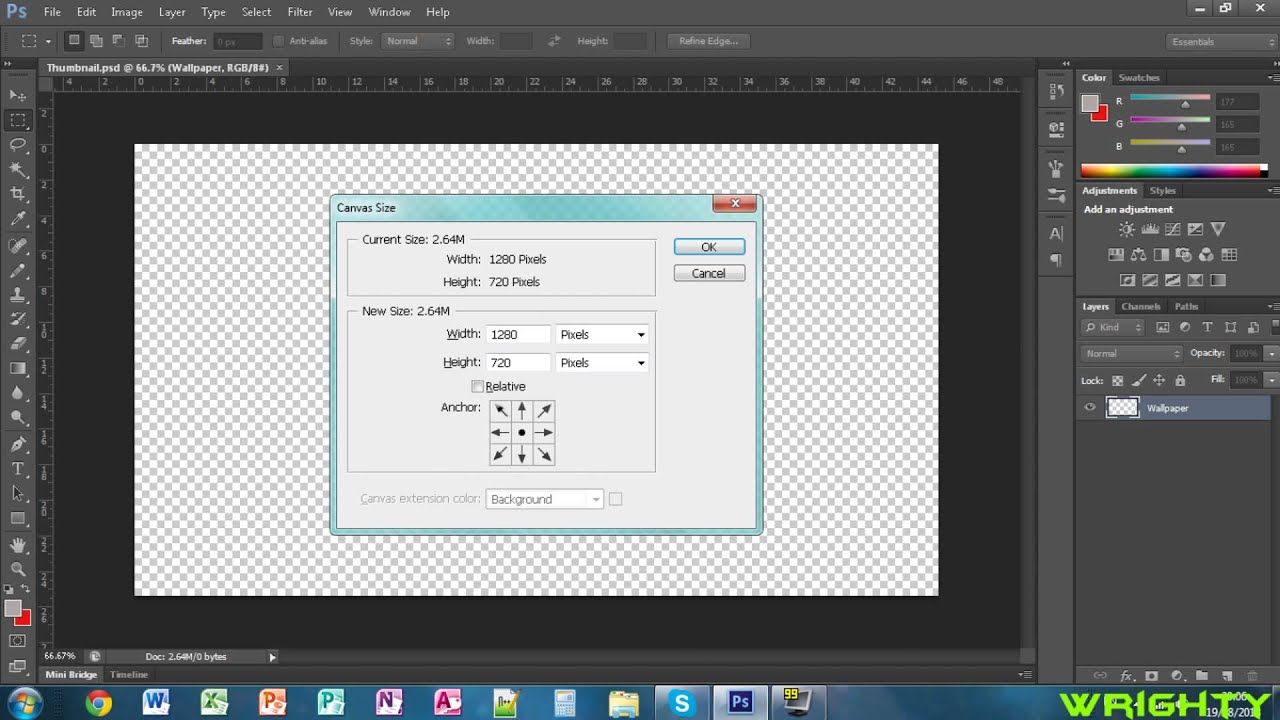Select the Lasso tool
The width and height of the screenshot is (1280, 720).
coord(18,144)
